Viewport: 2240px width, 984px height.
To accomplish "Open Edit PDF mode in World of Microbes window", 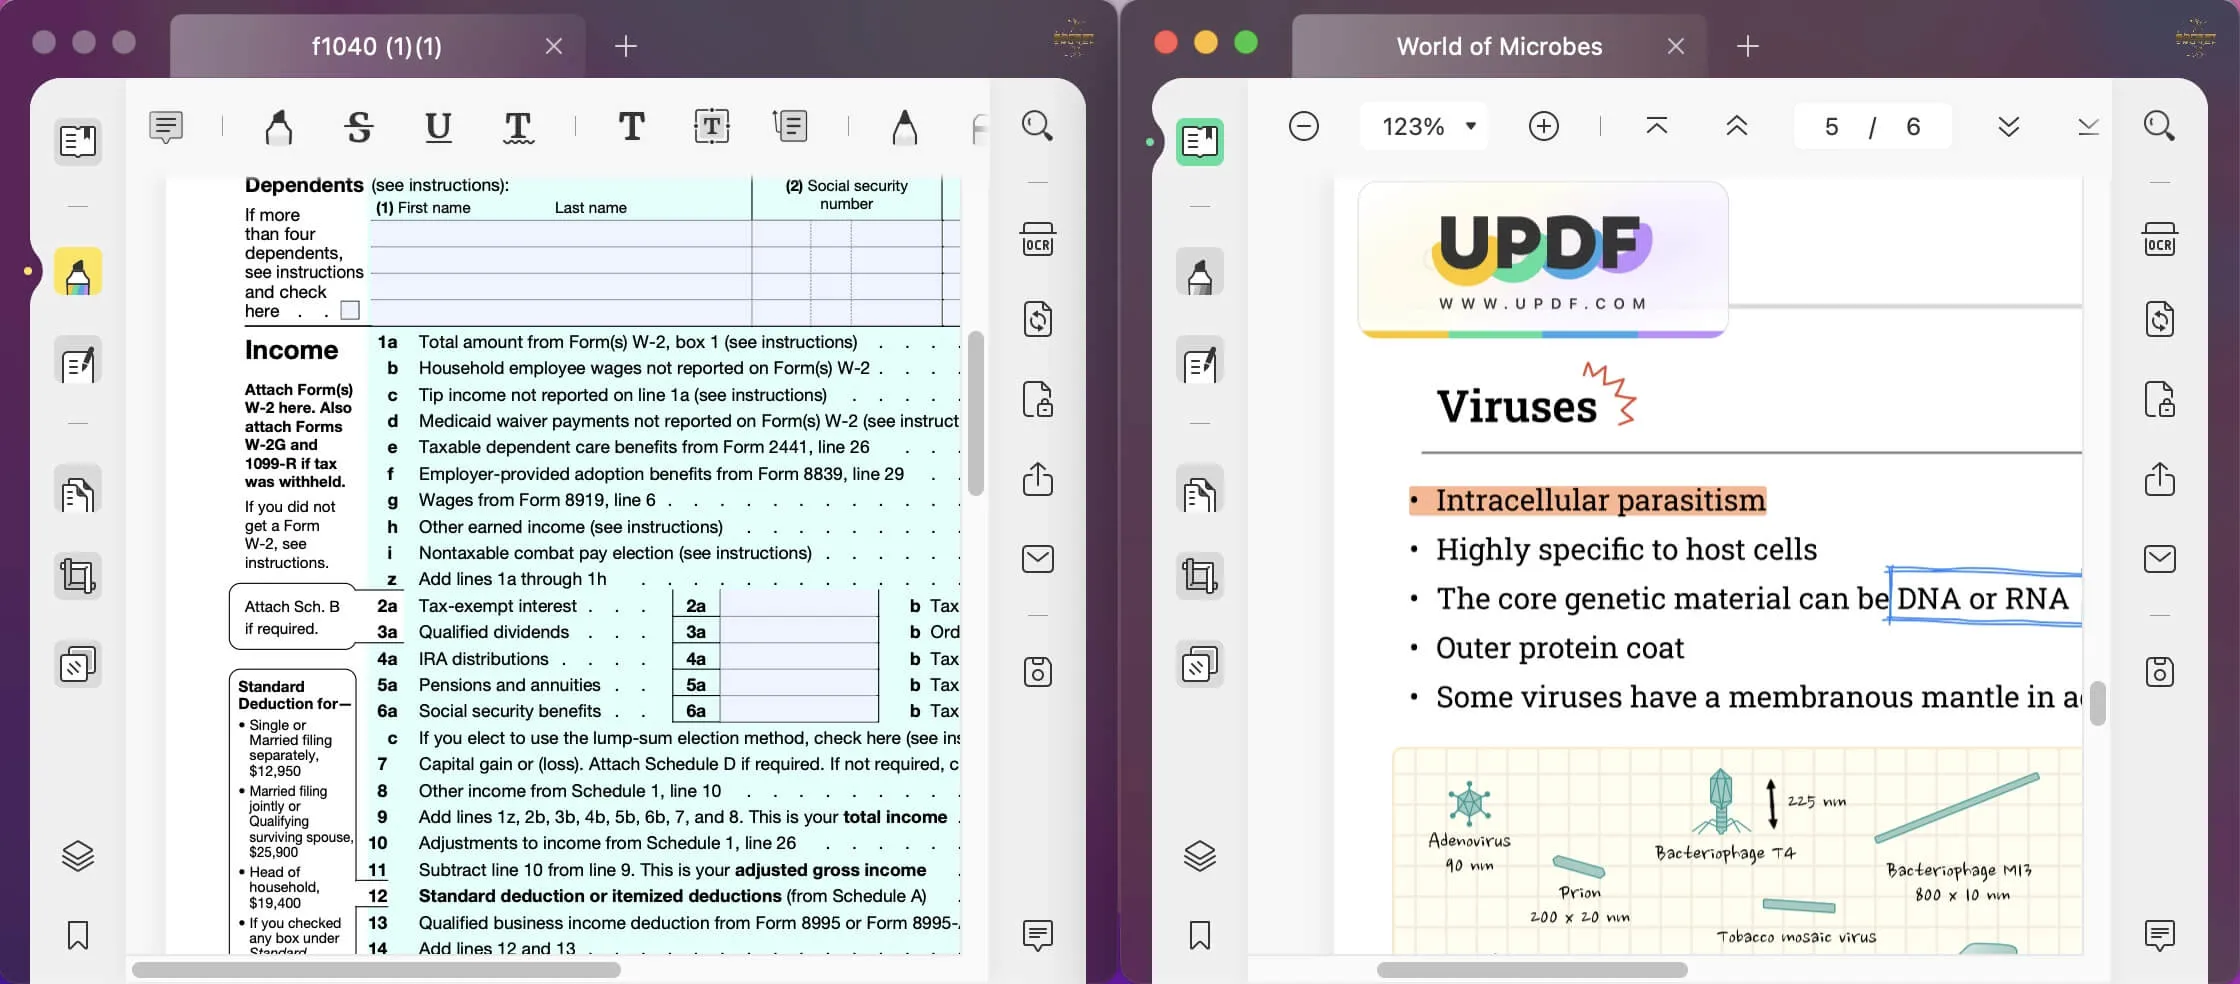I will tap(1200, 362).
